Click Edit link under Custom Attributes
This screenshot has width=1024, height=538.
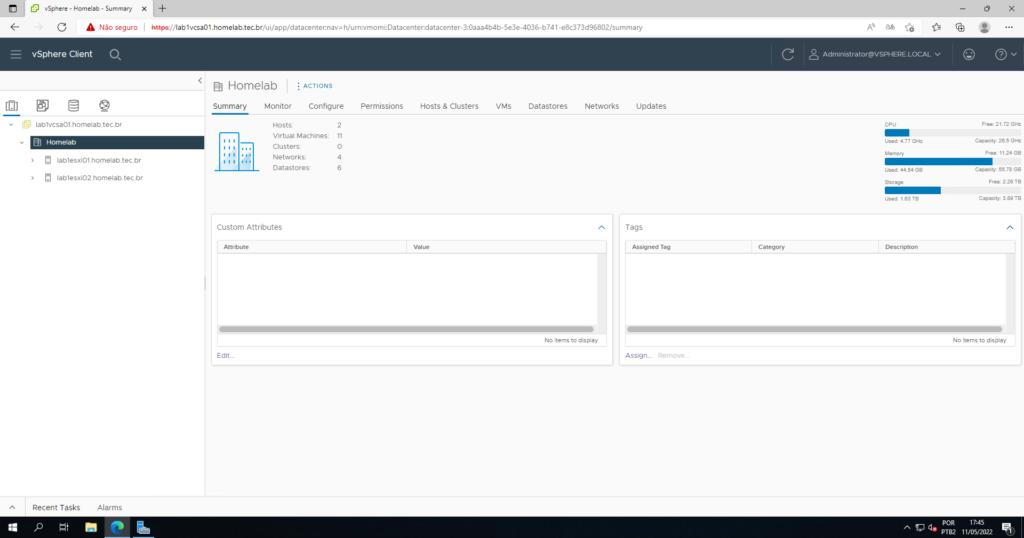[225, 355]
